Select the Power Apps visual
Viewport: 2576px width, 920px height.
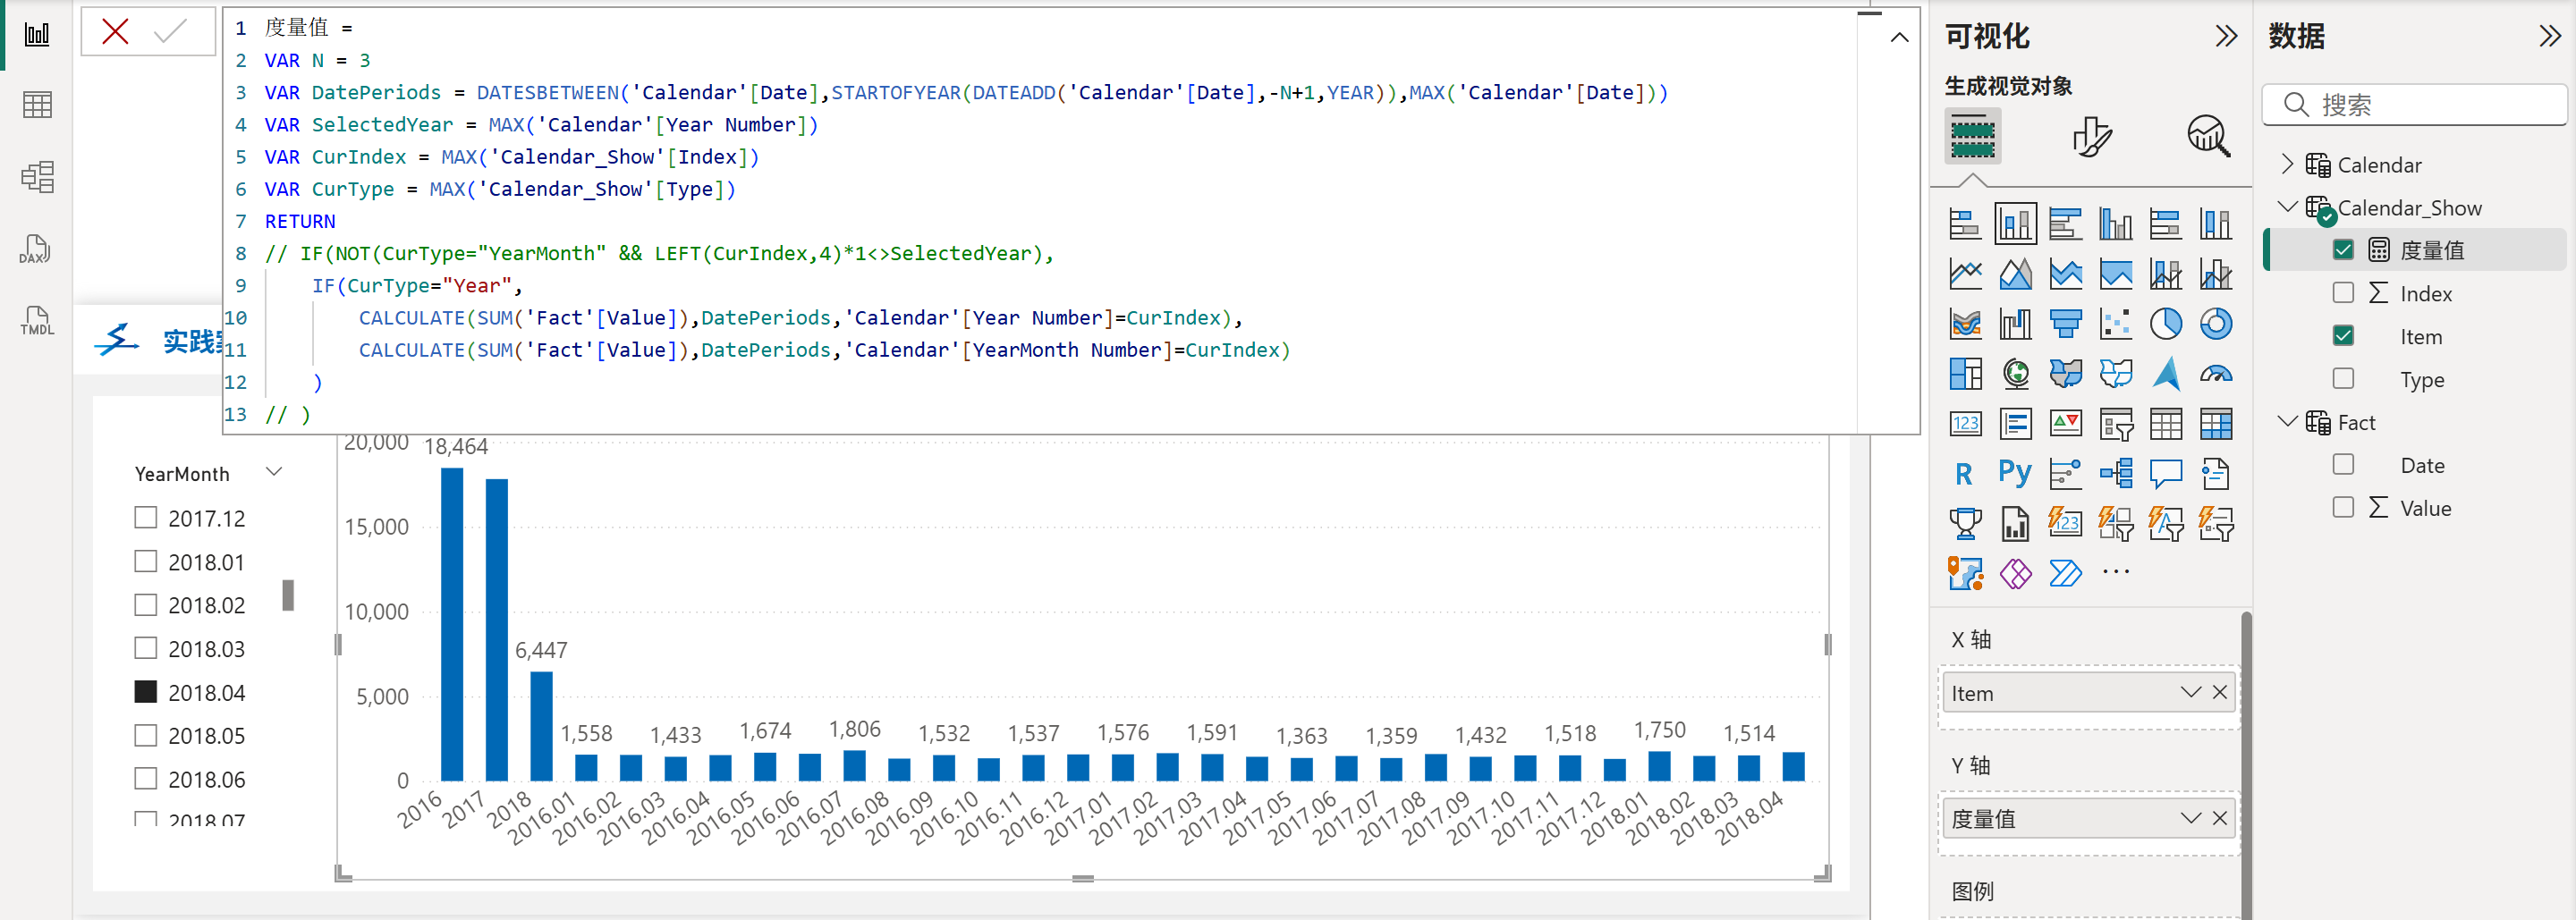click(2015, 574)
